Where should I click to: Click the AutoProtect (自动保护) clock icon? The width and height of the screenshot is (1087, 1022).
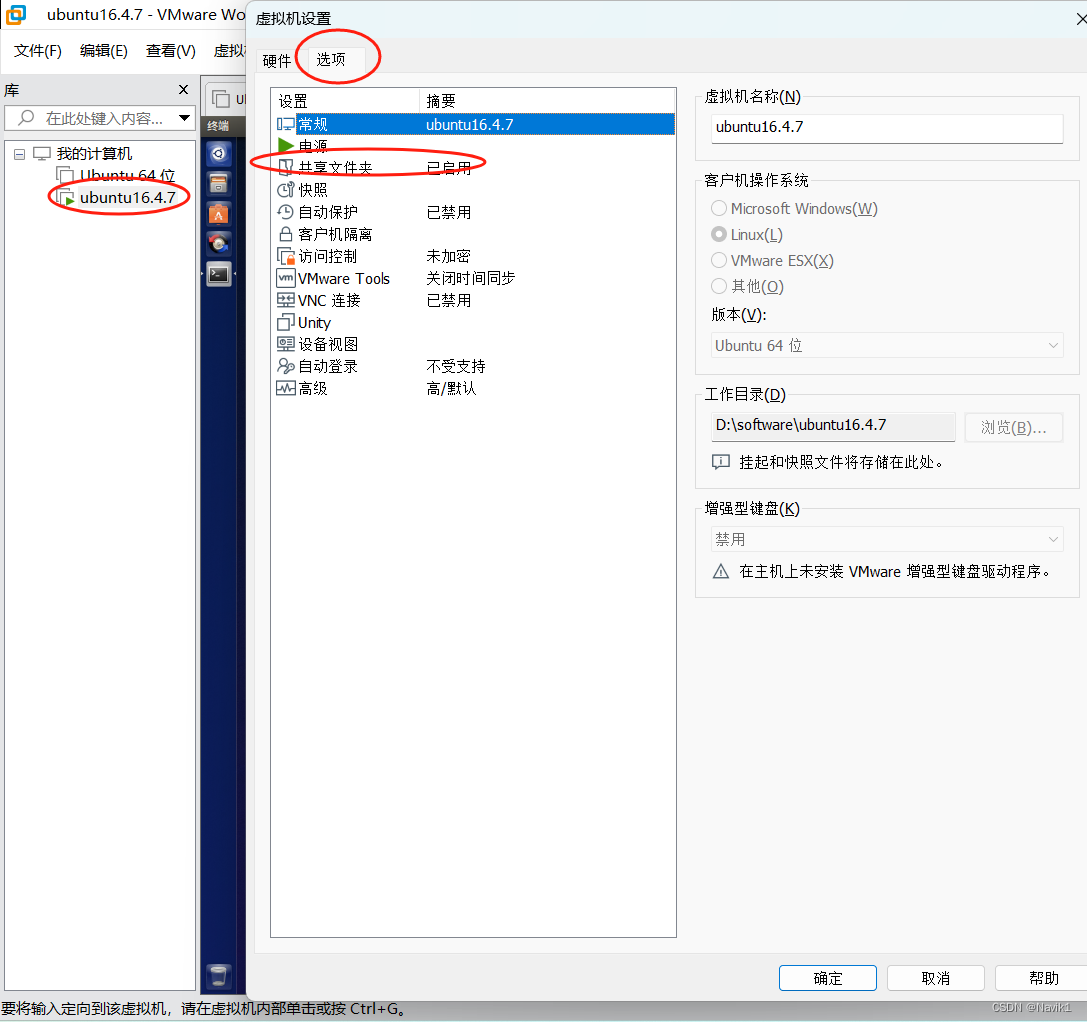tap(285, 211)
